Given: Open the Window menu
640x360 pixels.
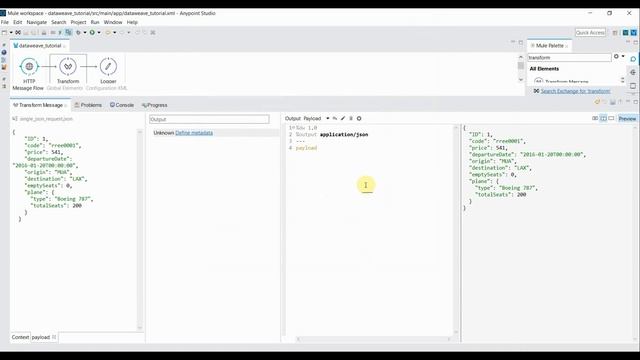Looking at the screenshot, I should [113, 22].
